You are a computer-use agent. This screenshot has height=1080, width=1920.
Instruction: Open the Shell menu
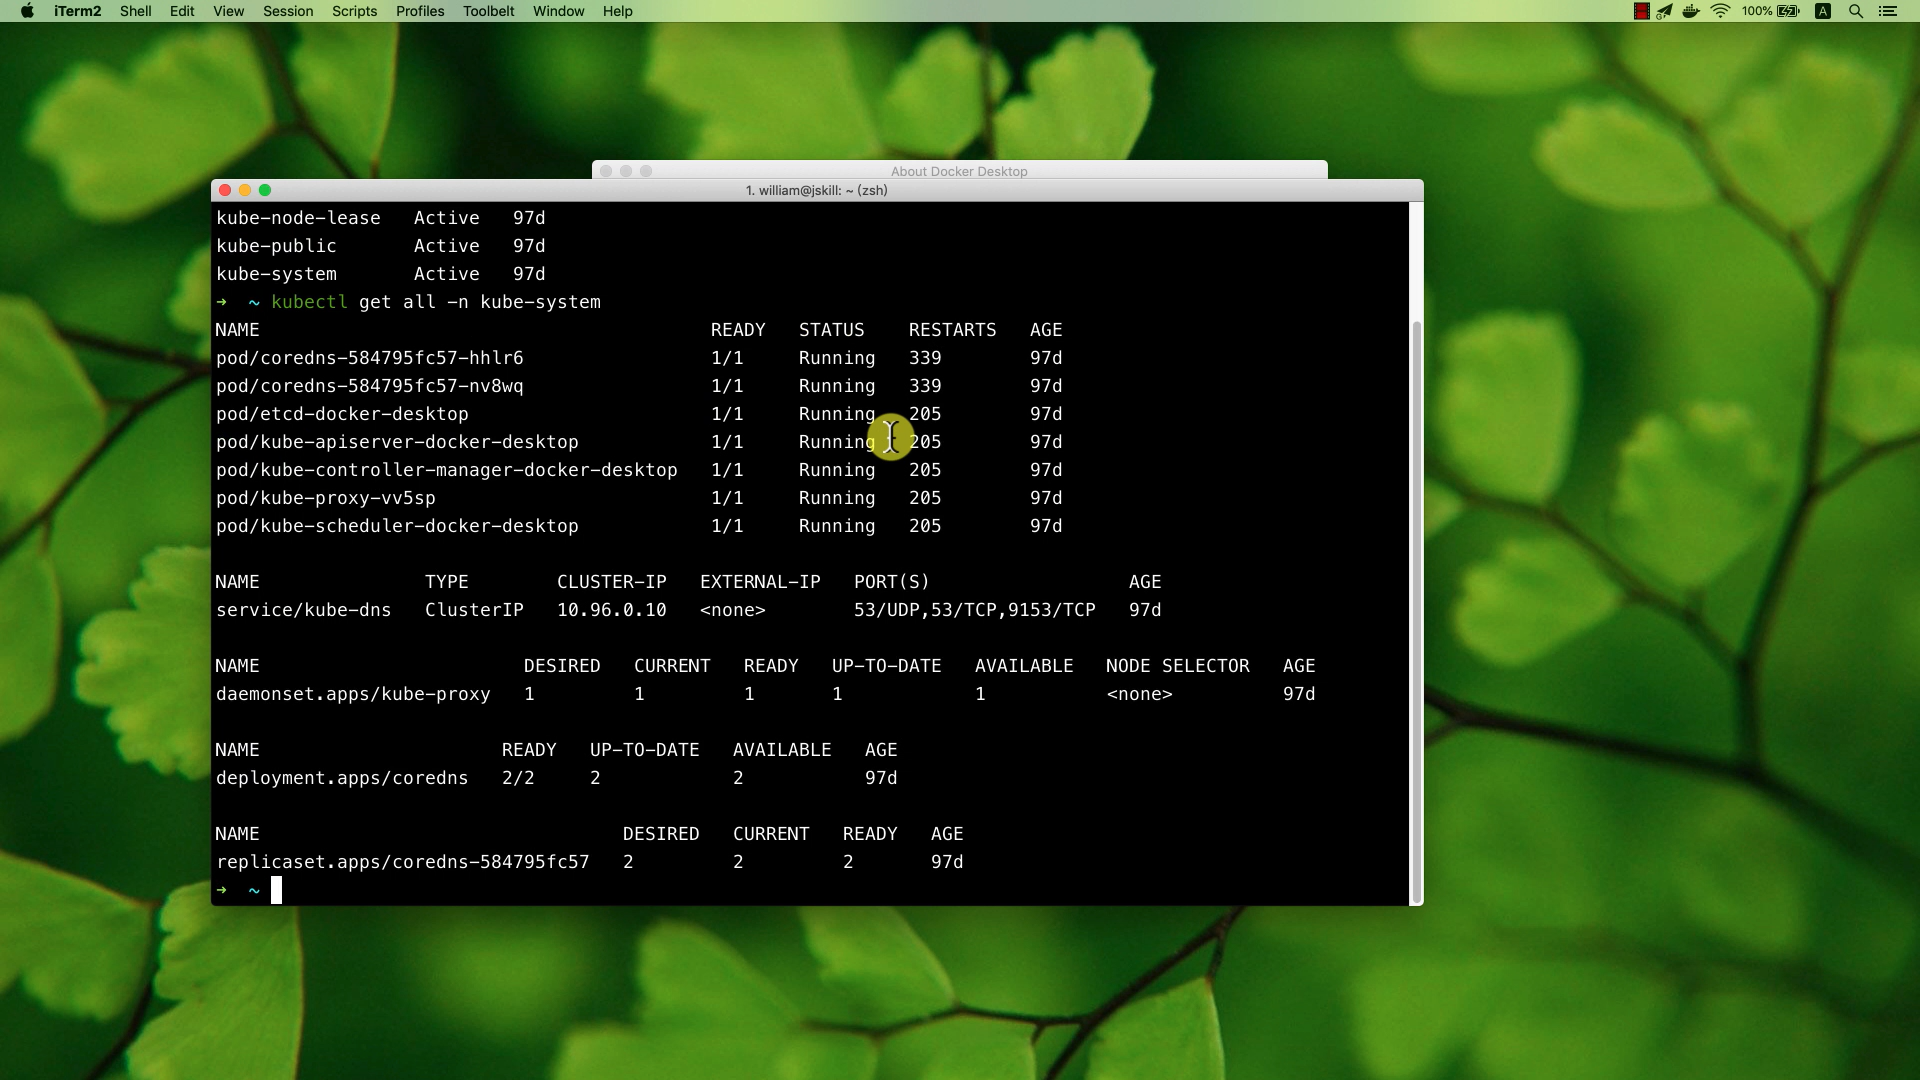(x=135, y=11)
